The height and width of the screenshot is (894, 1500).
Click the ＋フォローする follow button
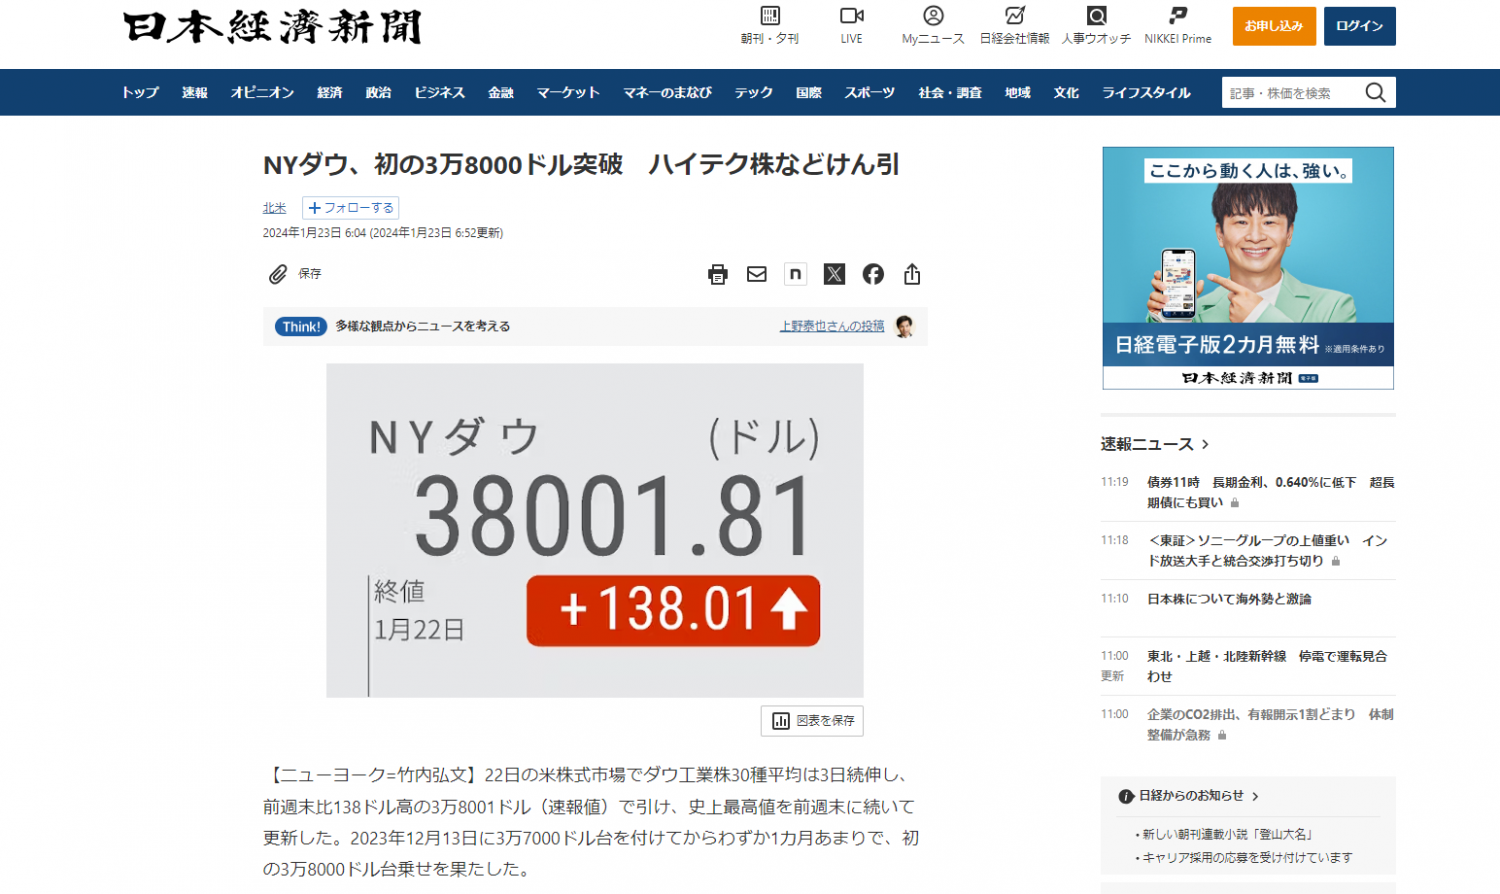350,208
